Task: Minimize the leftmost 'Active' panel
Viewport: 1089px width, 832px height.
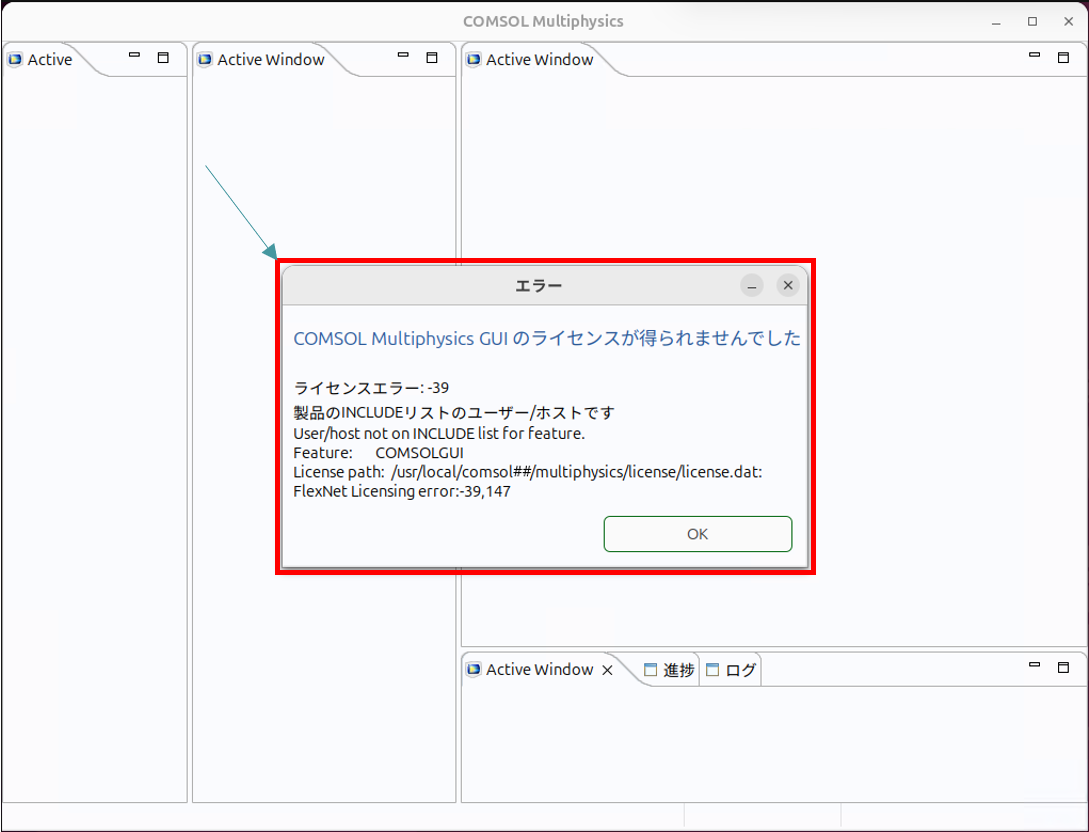Action: click(134, 58)
